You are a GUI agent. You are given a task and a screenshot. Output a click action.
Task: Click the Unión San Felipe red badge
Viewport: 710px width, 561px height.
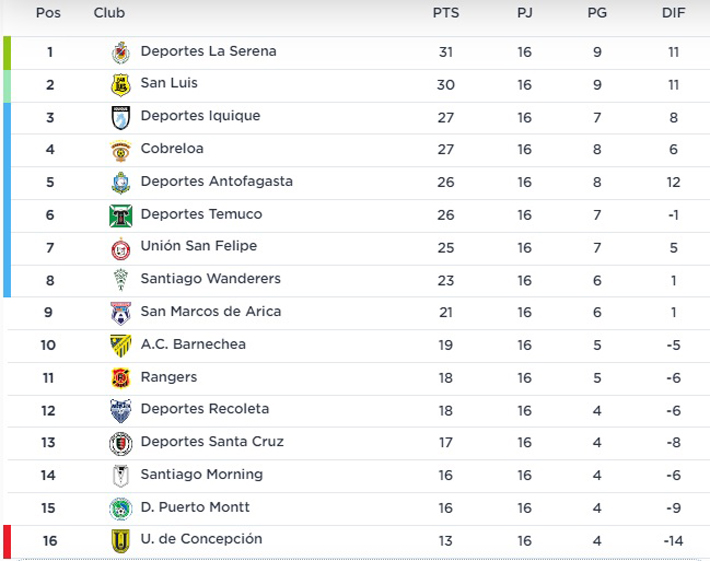pos(120,249)
